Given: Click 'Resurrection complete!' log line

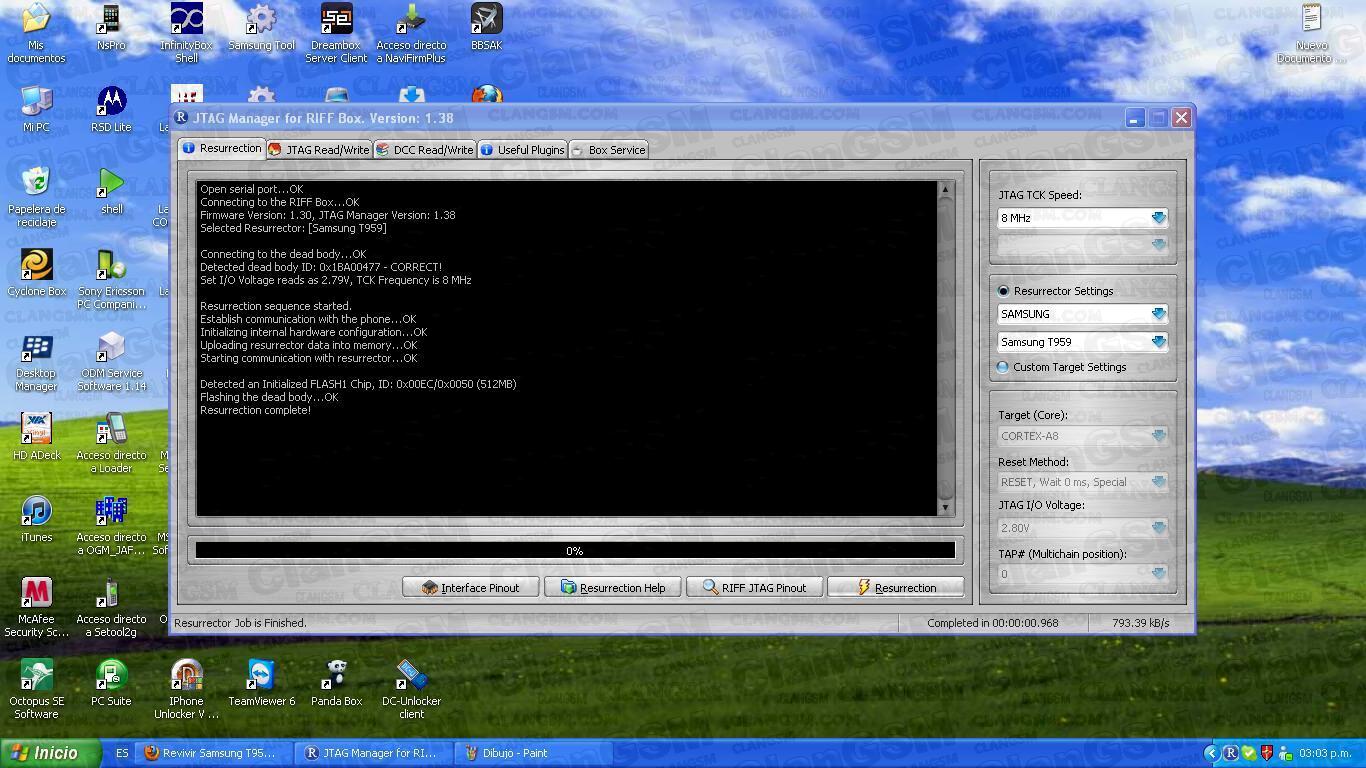Looking at the screenshot, I should [x=255, y=410].
